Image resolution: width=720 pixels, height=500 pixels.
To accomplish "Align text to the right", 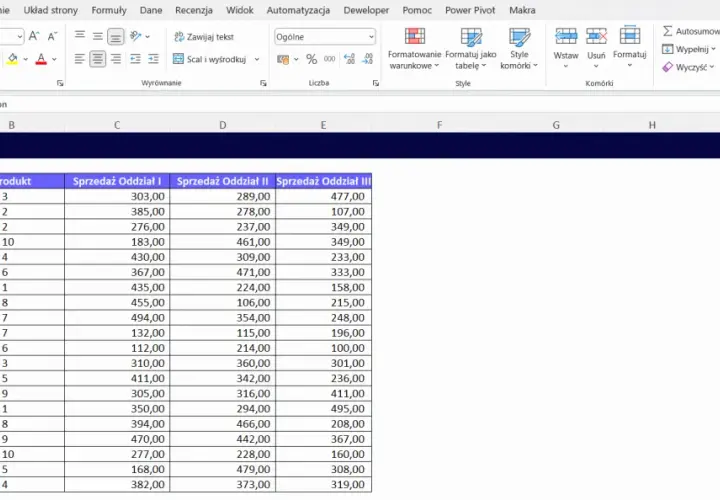I will pos(116,59).
